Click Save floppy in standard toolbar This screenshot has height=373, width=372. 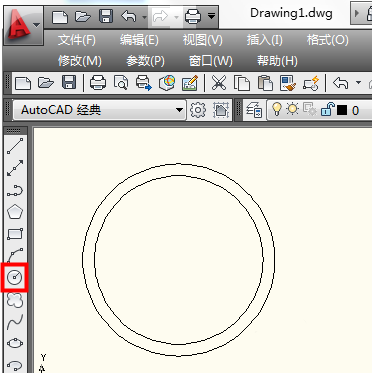pos(69,82)
